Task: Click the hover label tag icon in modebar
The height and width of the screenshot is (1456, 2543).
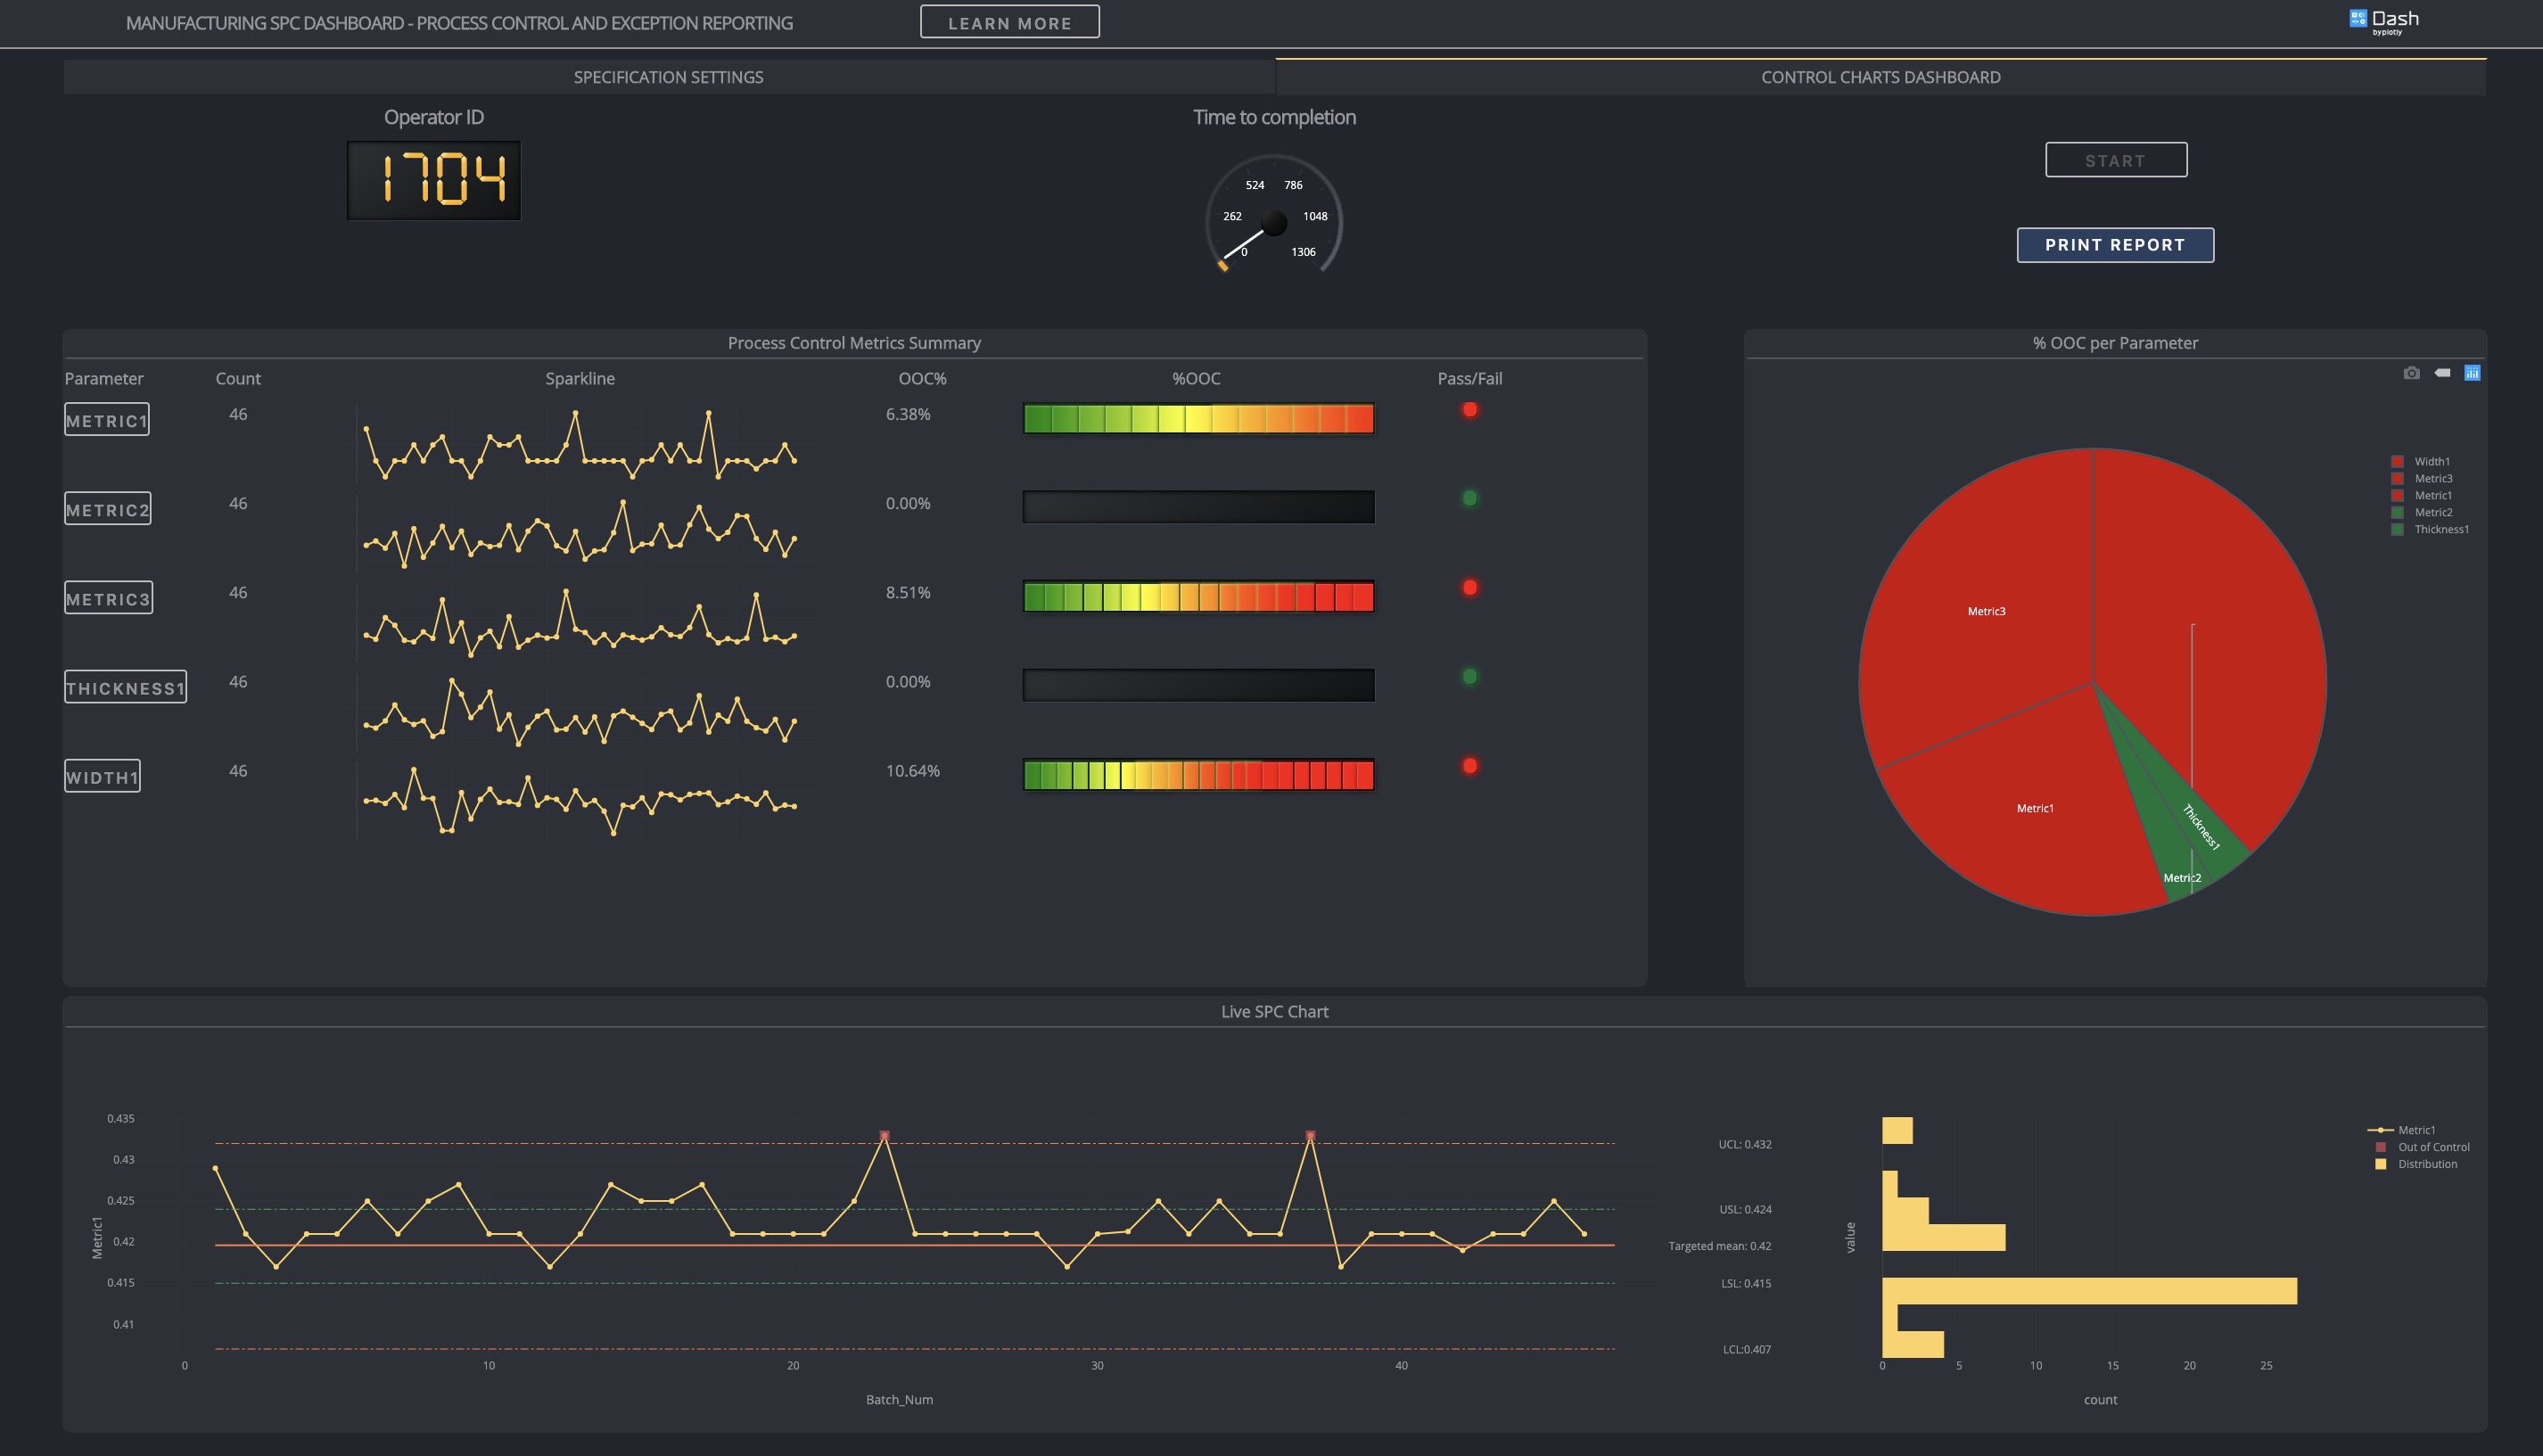Action: pyautogui.click(x=2442, y=373)
